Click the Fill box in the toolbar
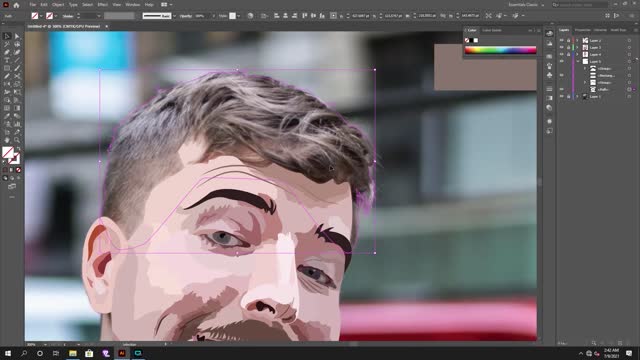The height and width of the screenshot is (360, 640). point(8,152)
